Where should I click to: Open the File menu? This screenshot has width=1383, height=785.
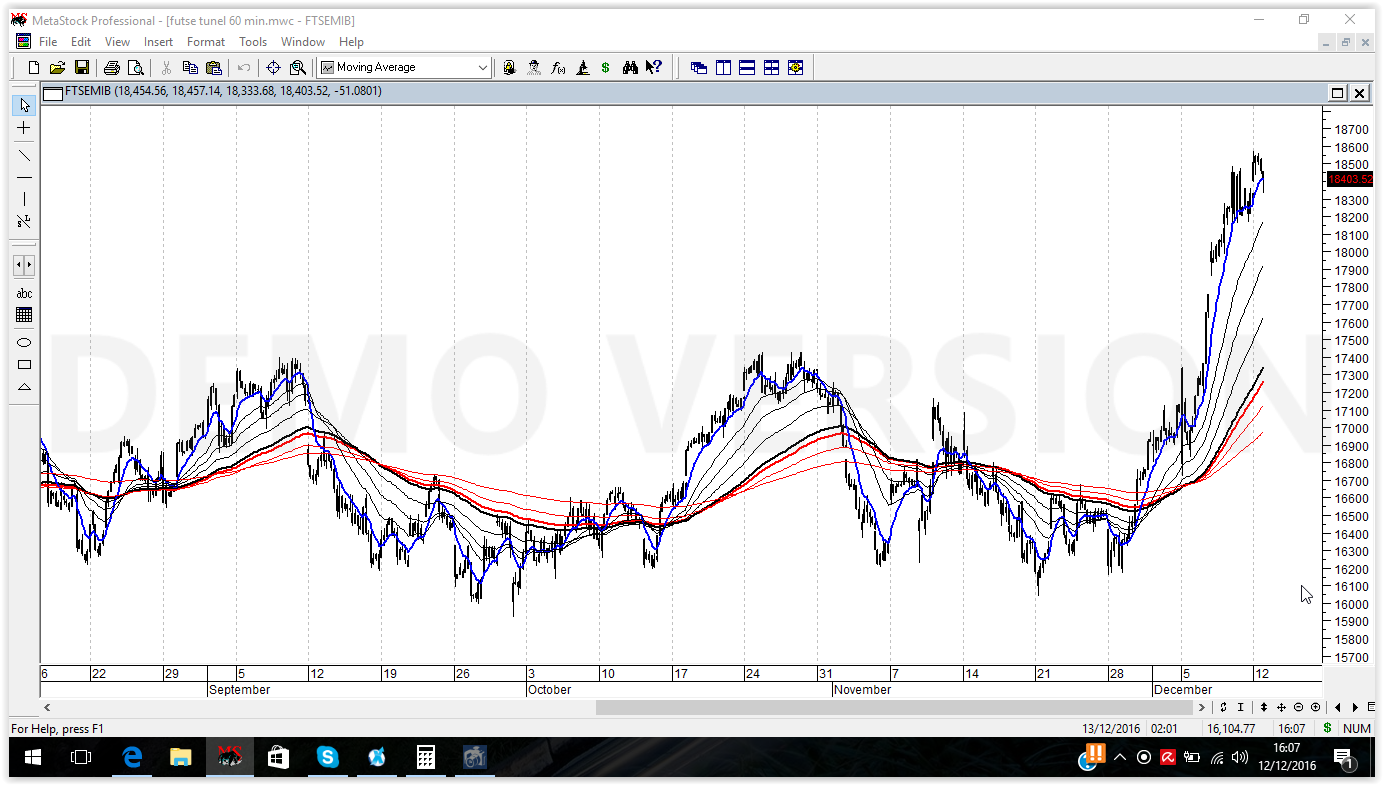pos(48,42)
